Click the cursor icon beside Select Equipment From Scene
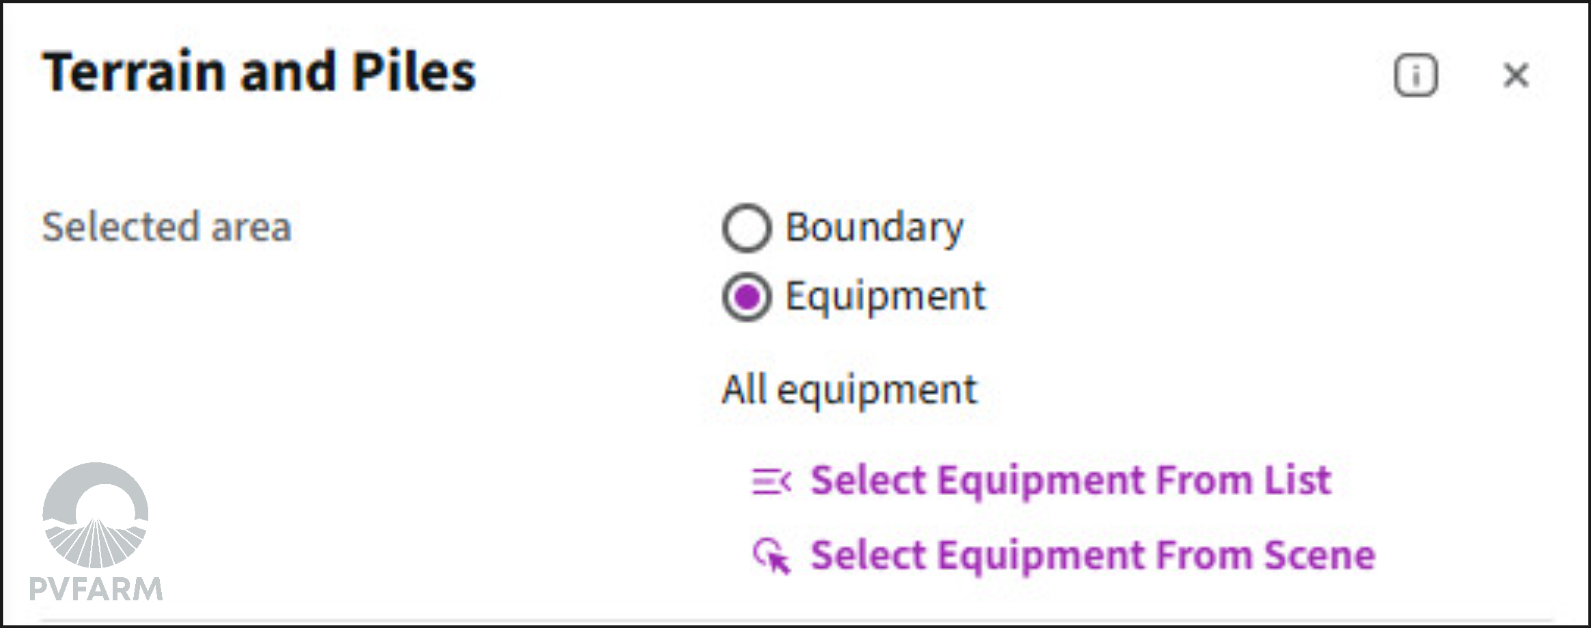The image size is (1591, 628). coord(771,556)
